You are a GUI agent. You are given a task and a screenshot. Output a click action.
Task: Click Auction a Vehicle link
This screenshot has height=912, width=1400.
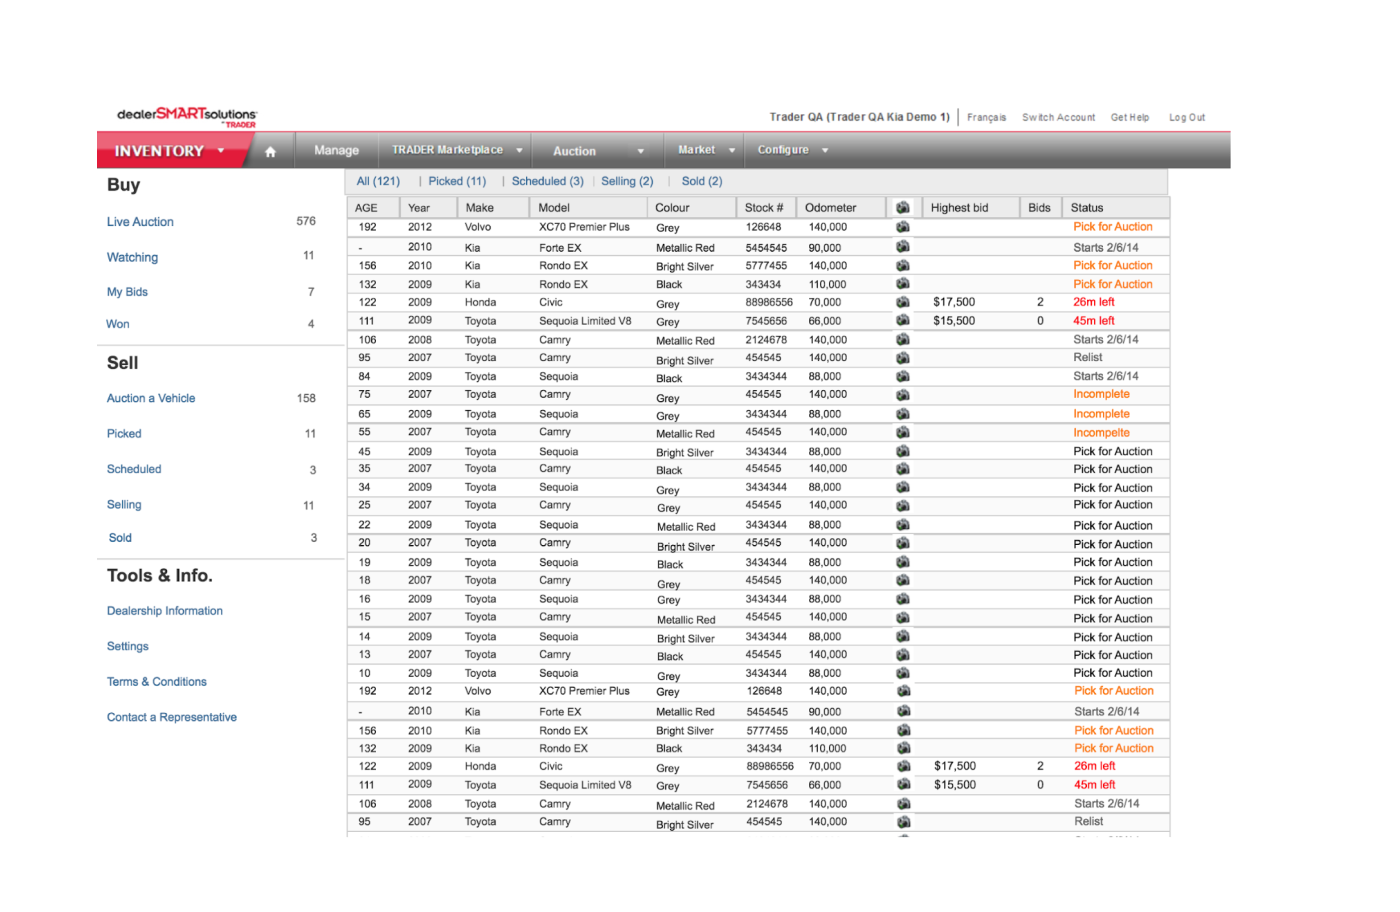tap(151, 398)
